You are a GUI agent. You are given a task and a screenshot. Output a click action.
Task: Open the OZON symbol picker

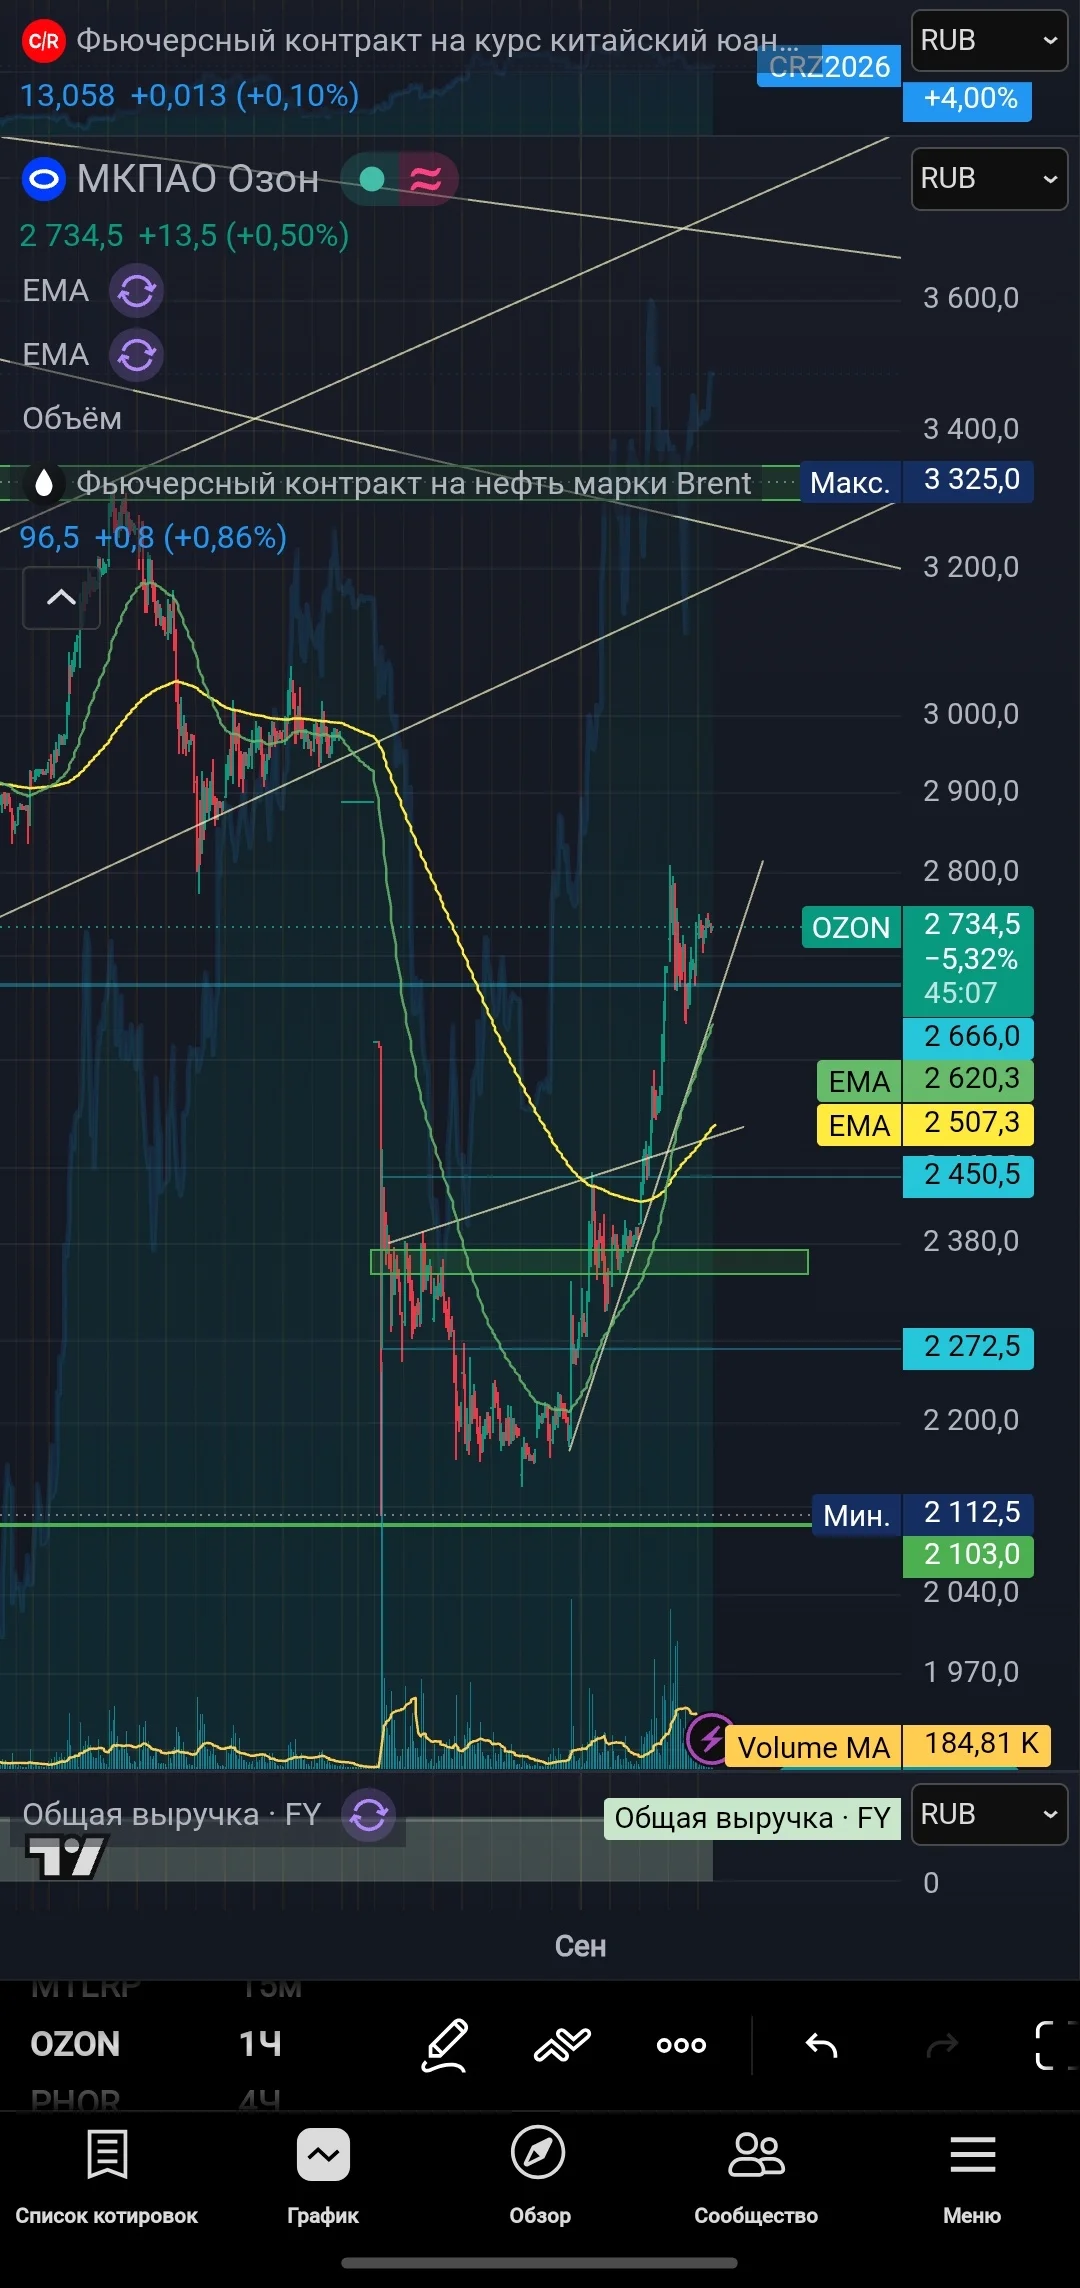point(75,2044)
